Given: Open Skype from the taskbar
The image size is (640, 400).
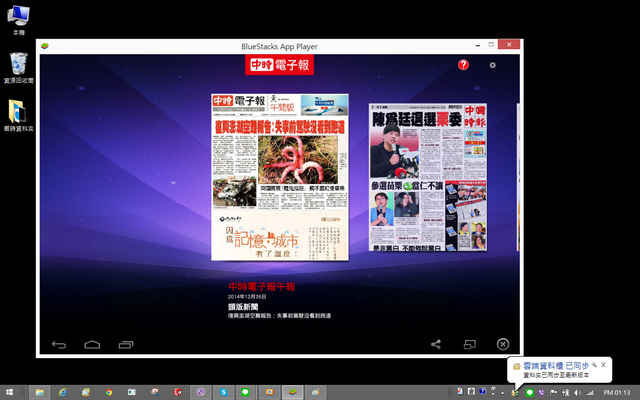Looking at the screenshot, I should point(224,393).
